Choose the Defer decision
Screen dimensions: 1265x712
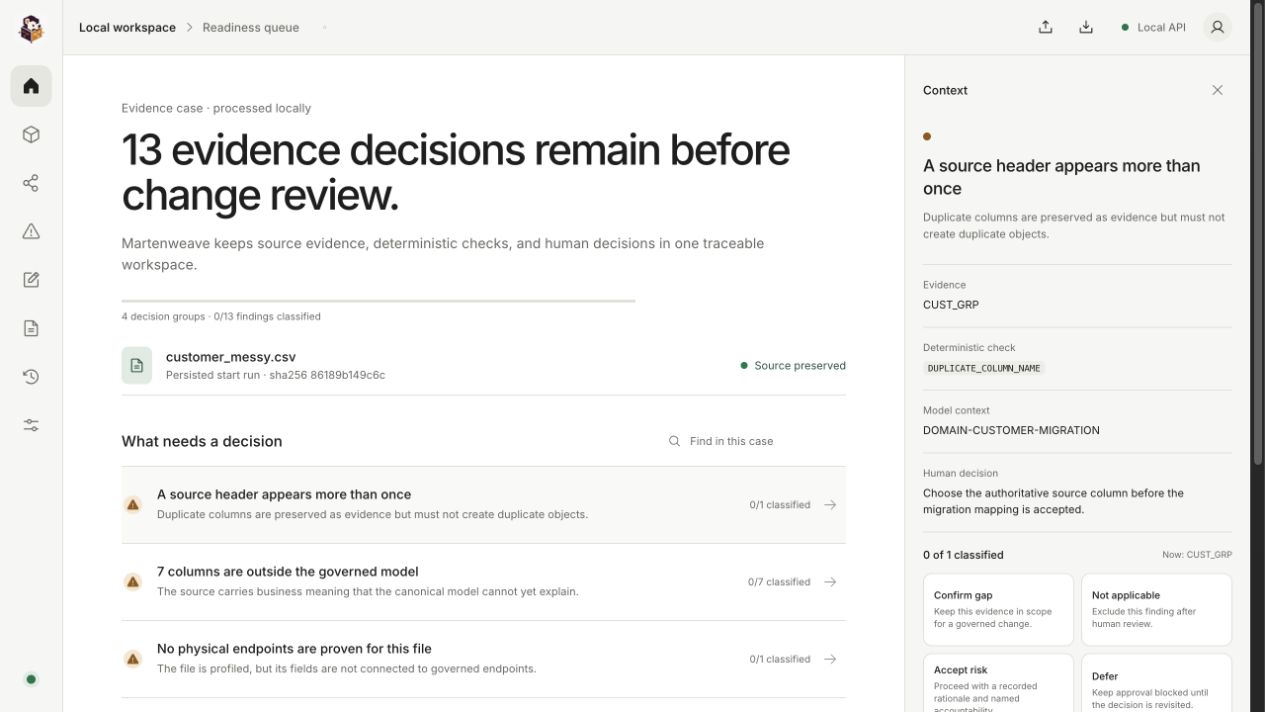pos(1156,683)
